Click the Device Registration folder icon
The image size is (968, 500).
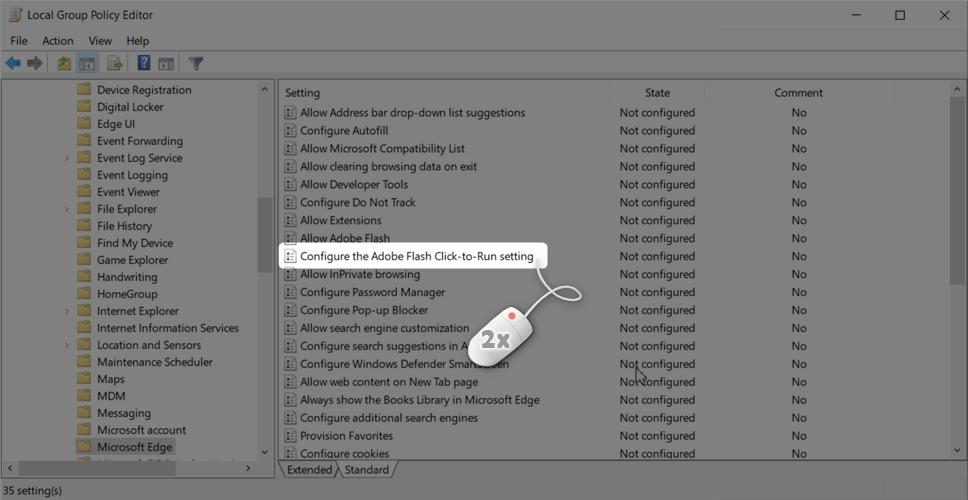click(84, 90)
